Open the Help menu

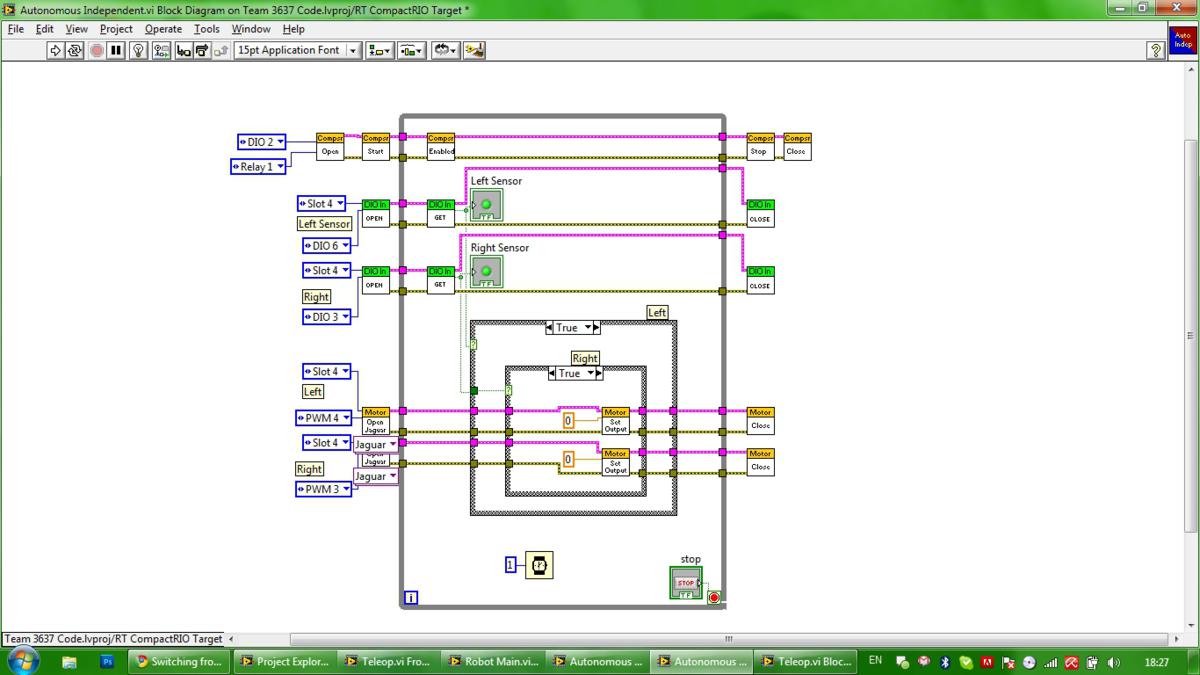[x=293, y=29]
